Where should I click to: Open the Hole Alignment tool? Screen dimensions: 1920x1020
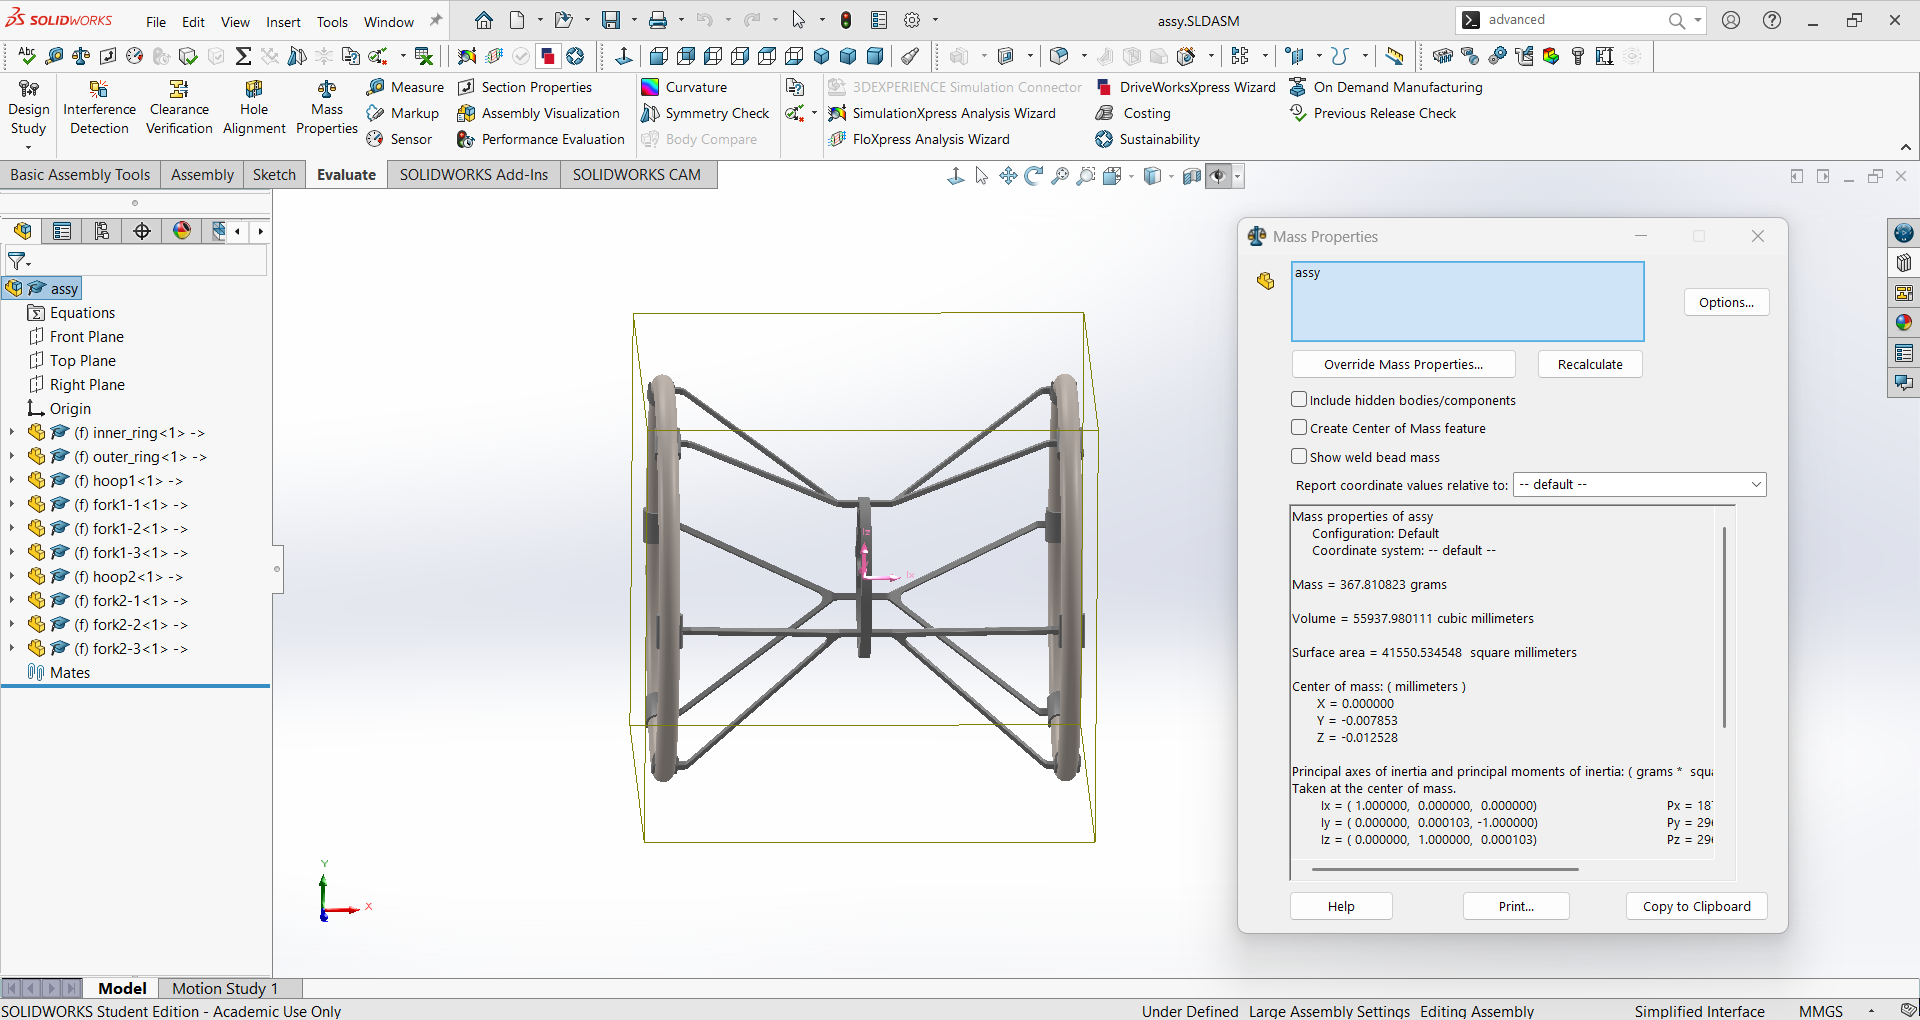pos(254,108)
